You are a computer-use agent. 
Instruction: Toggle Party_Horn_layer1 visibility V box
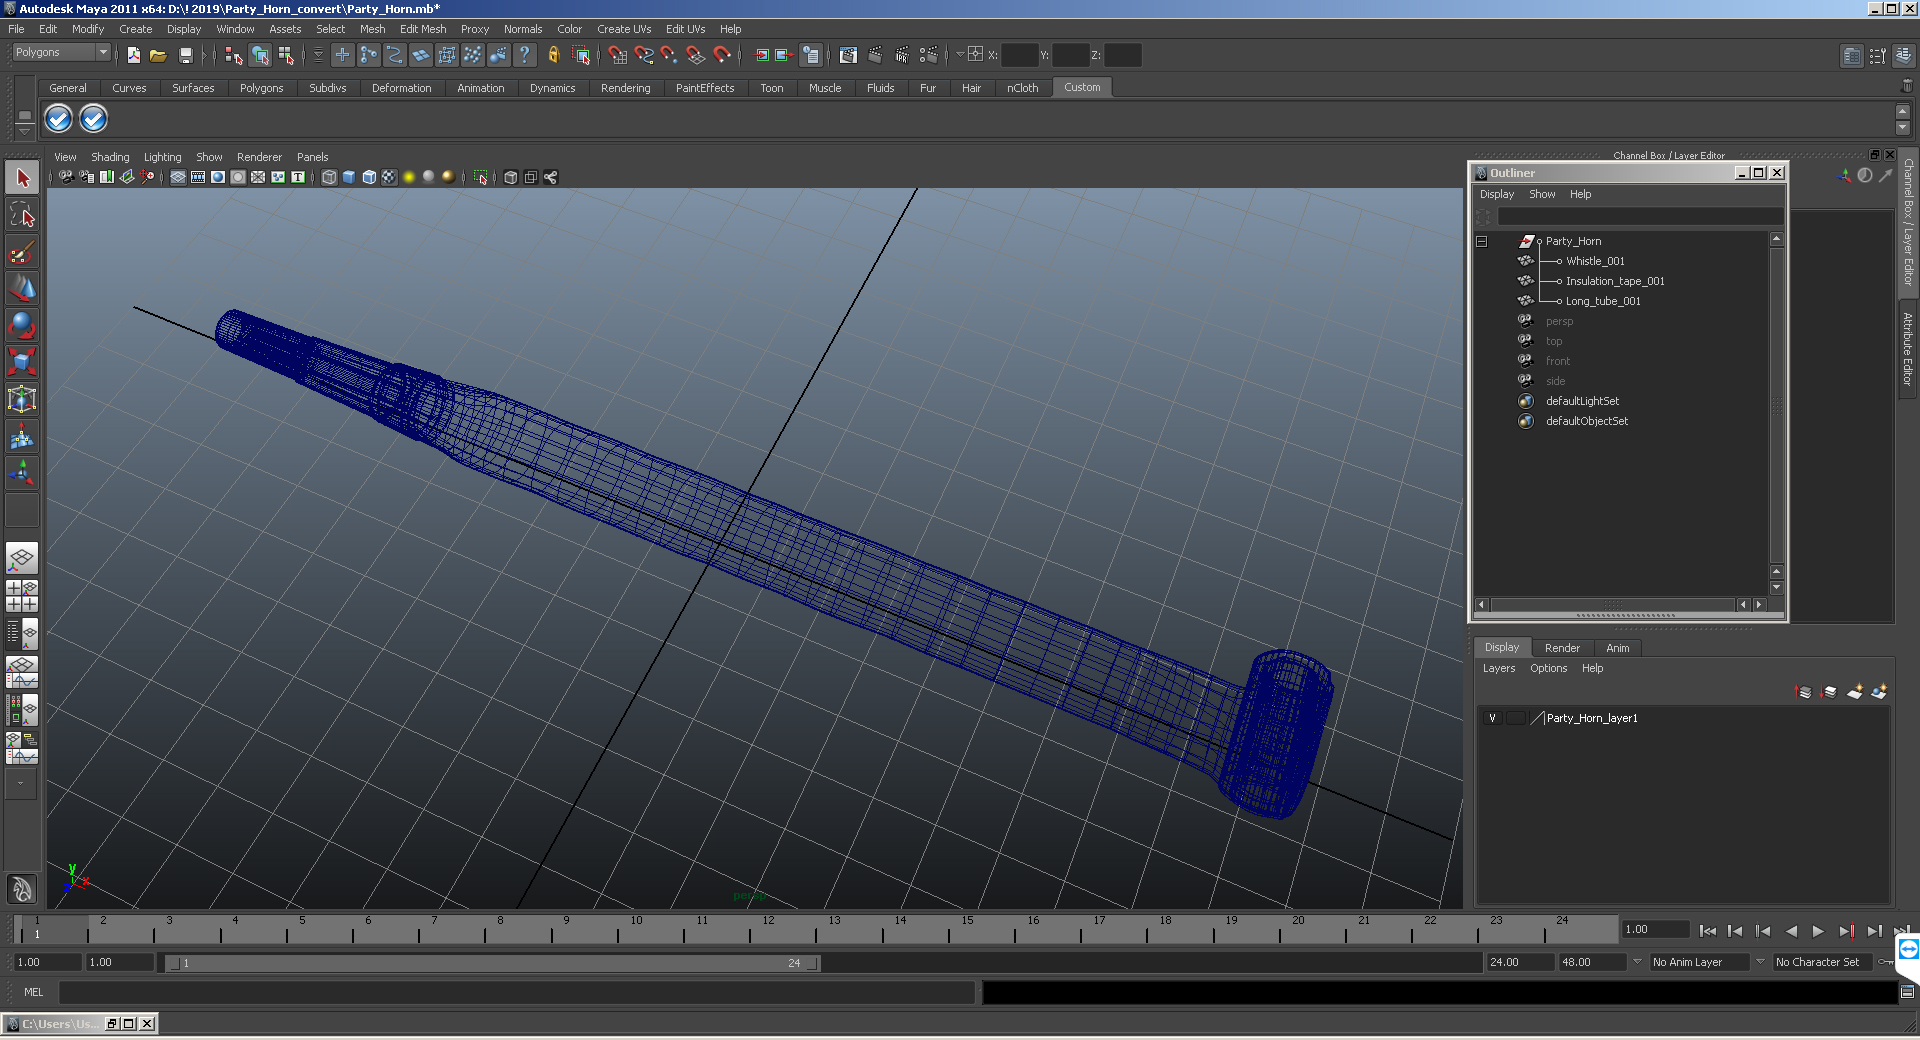point(1492,718)
